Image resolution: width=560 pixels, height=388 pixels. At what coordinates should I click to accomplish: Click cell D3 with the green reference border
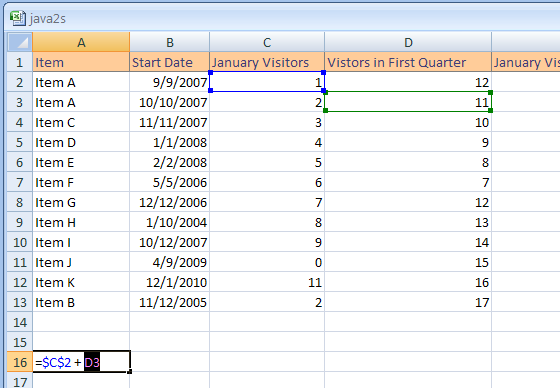click(408, 102)
